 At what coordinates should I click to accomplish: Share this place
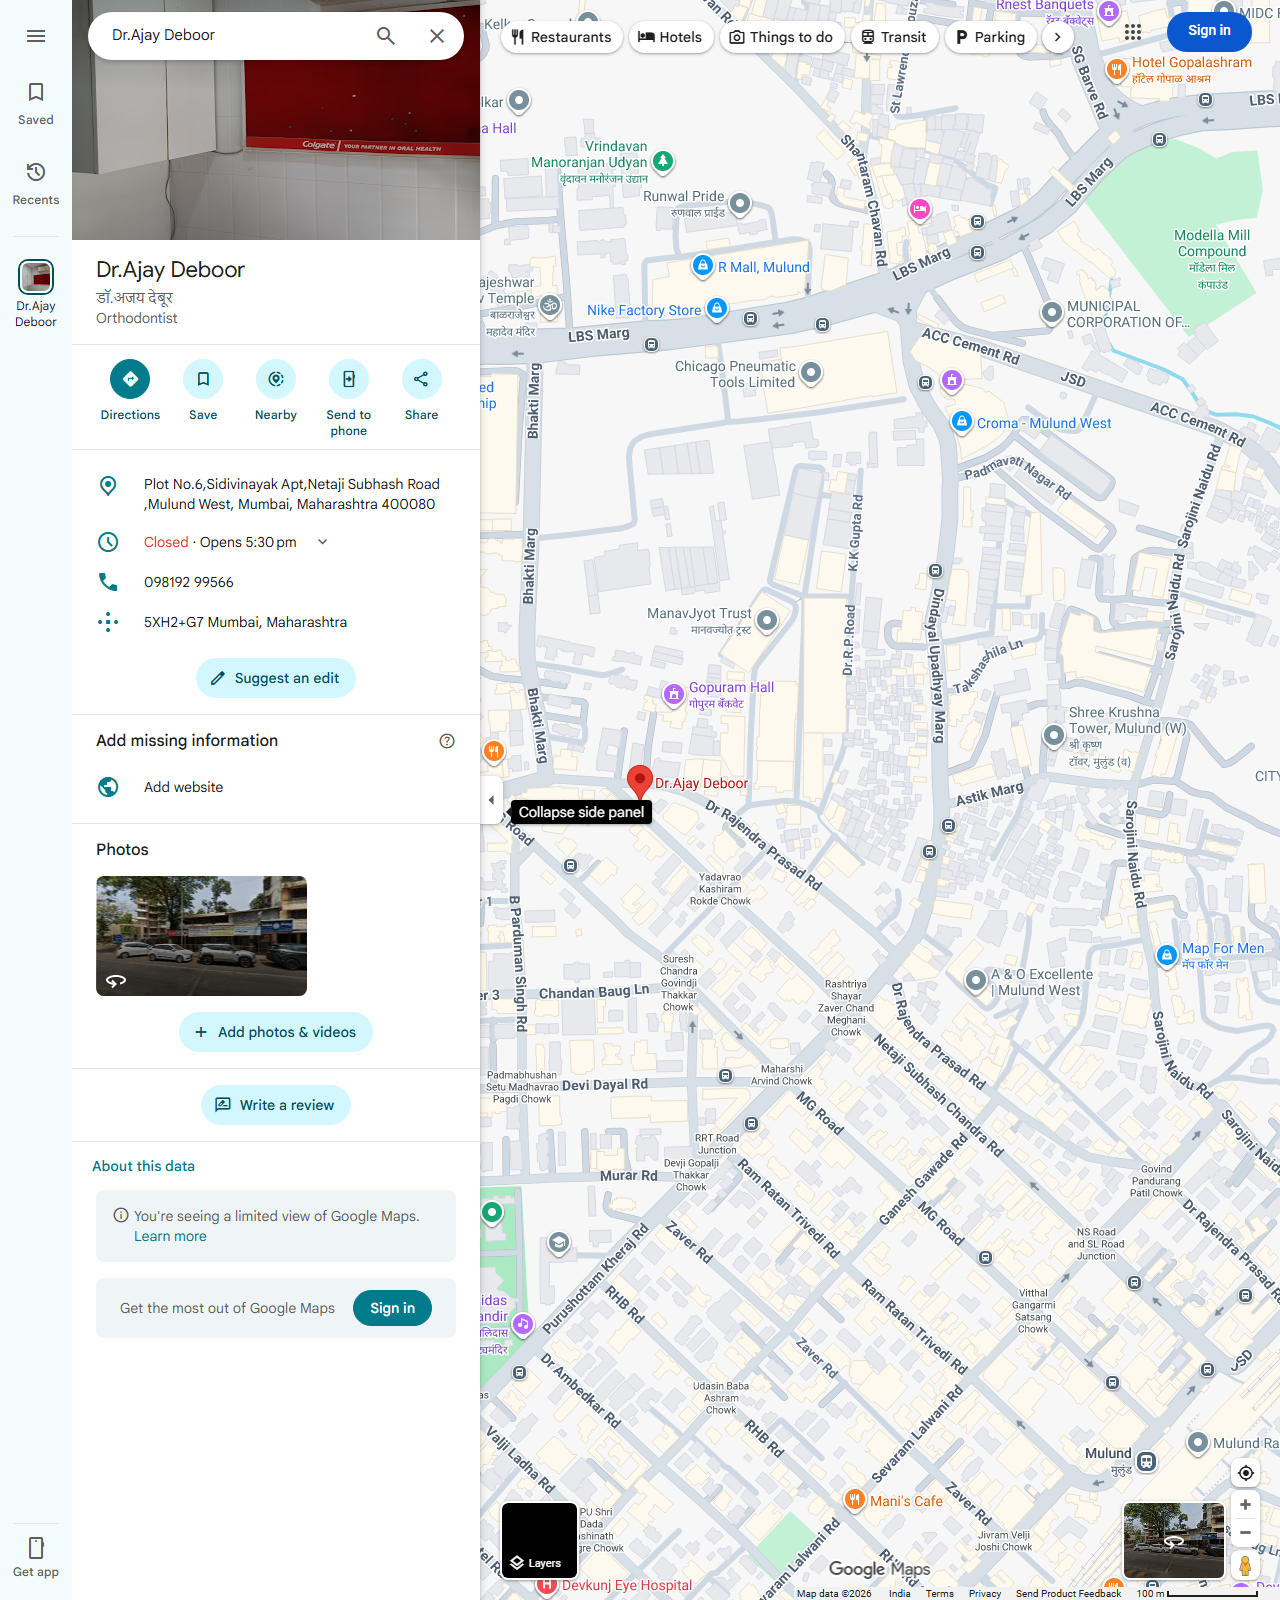pos(421,391)
